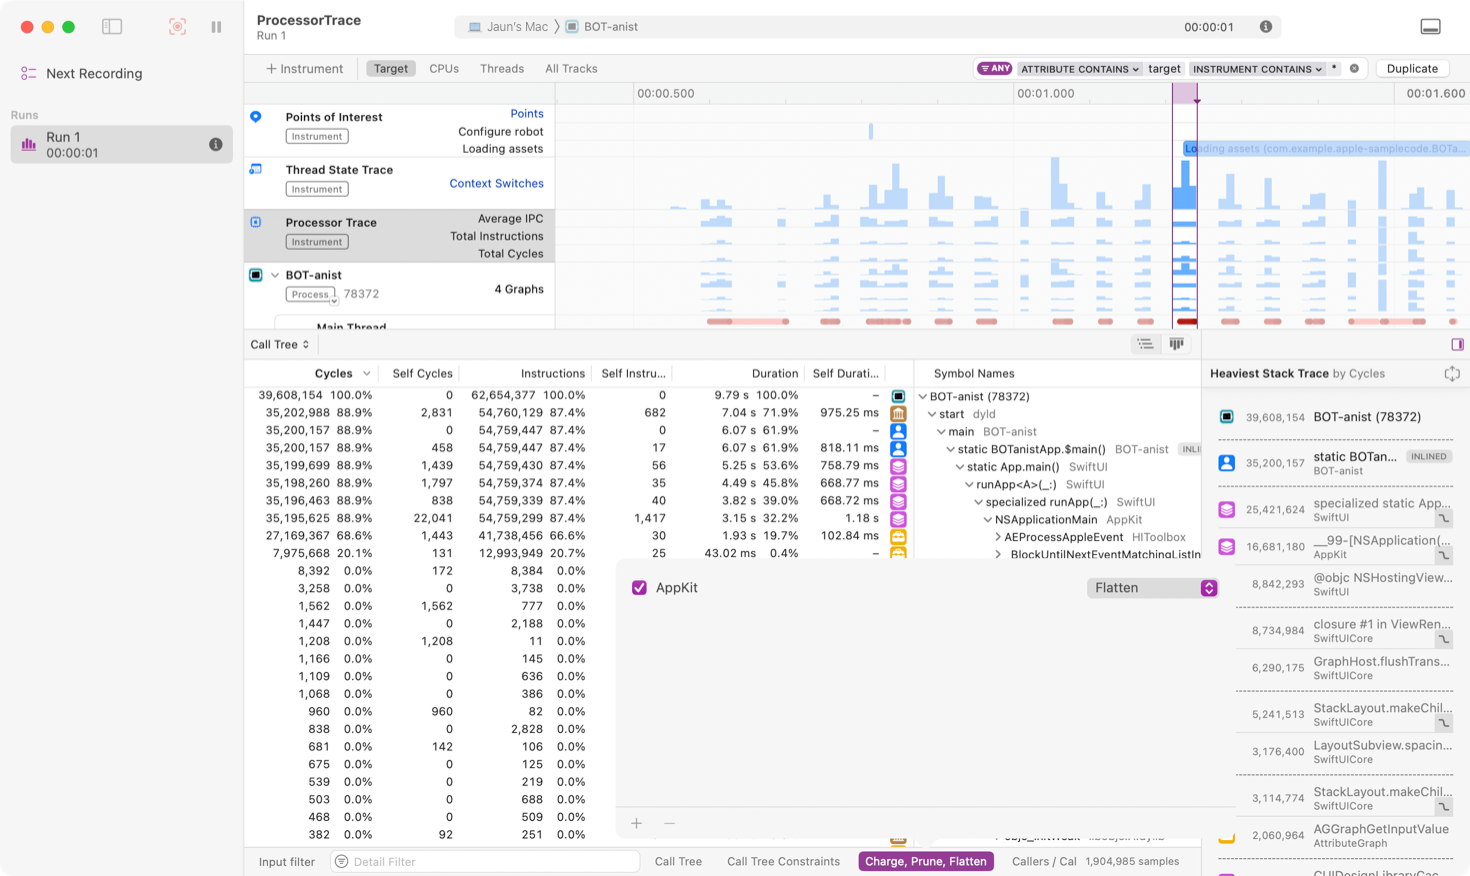Open the Flatten dropdown menu
1470x876 pixels.
pos(1152,588)
